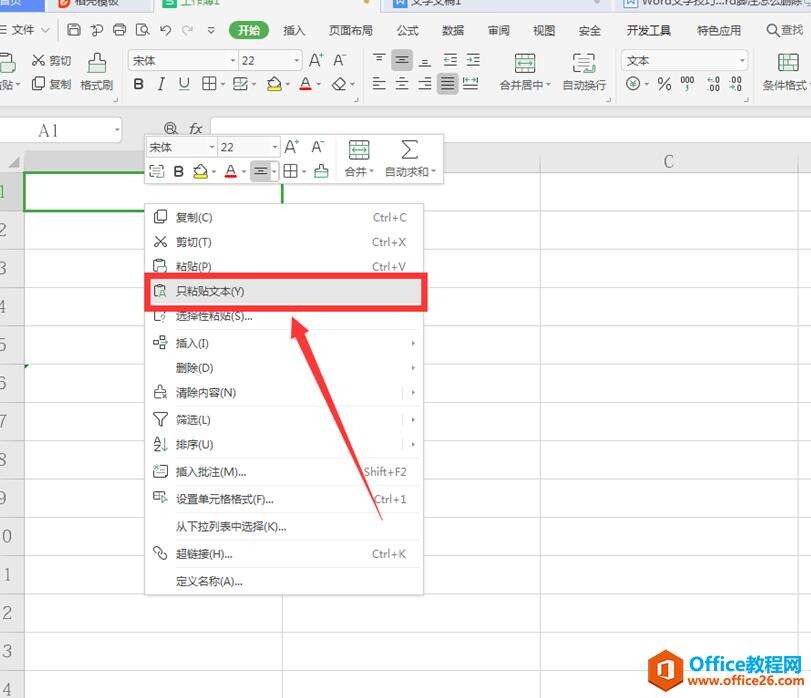Open mini toolbar font dropdown 宋体
Image resolution: width=811 pixels, height=698 pixels.
212,147
